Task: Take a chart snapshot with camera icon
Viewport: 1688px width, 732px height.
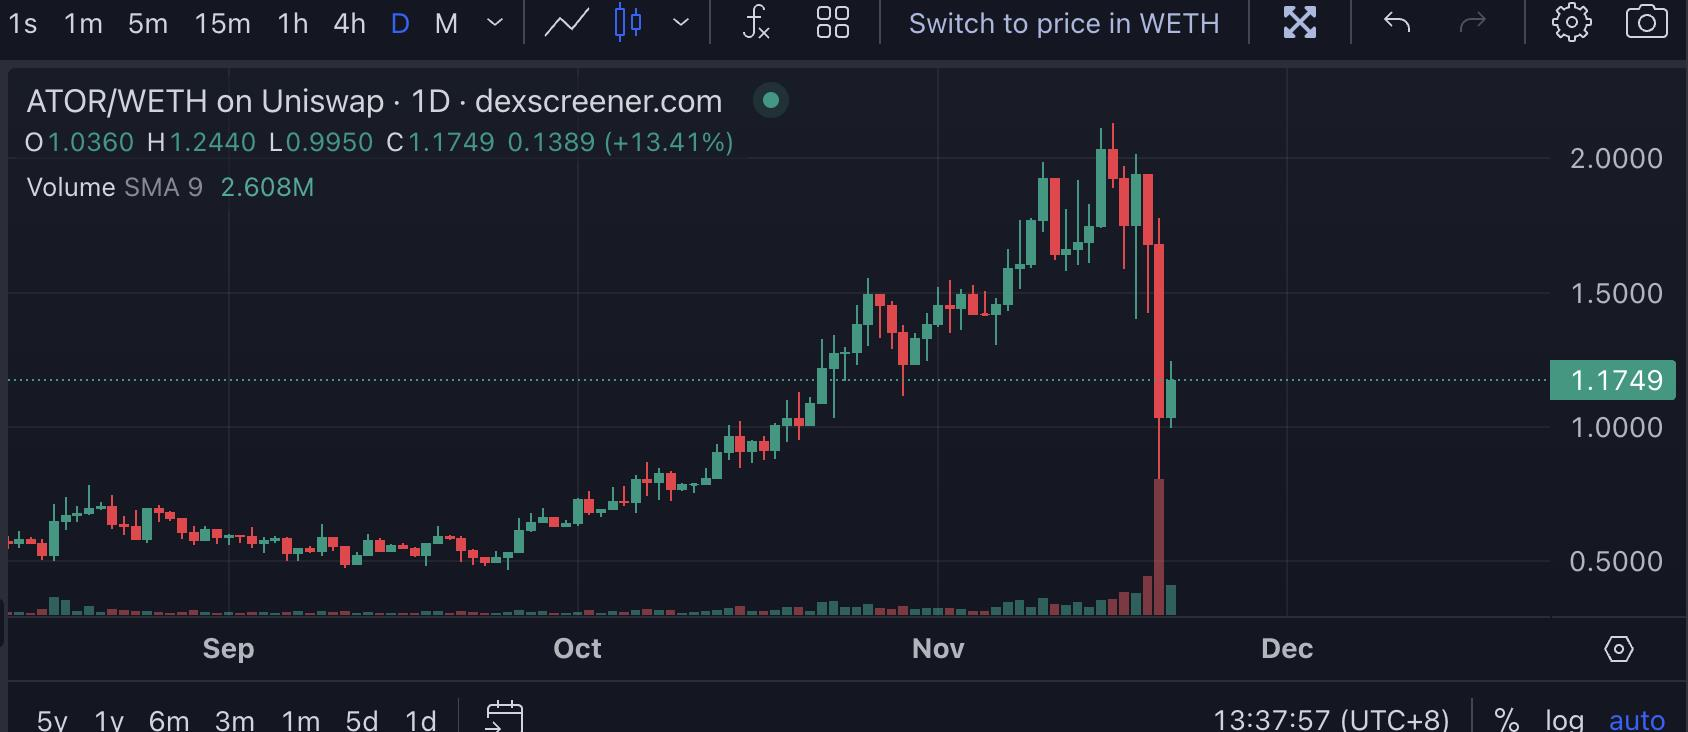Action: tap(1646, 22)
